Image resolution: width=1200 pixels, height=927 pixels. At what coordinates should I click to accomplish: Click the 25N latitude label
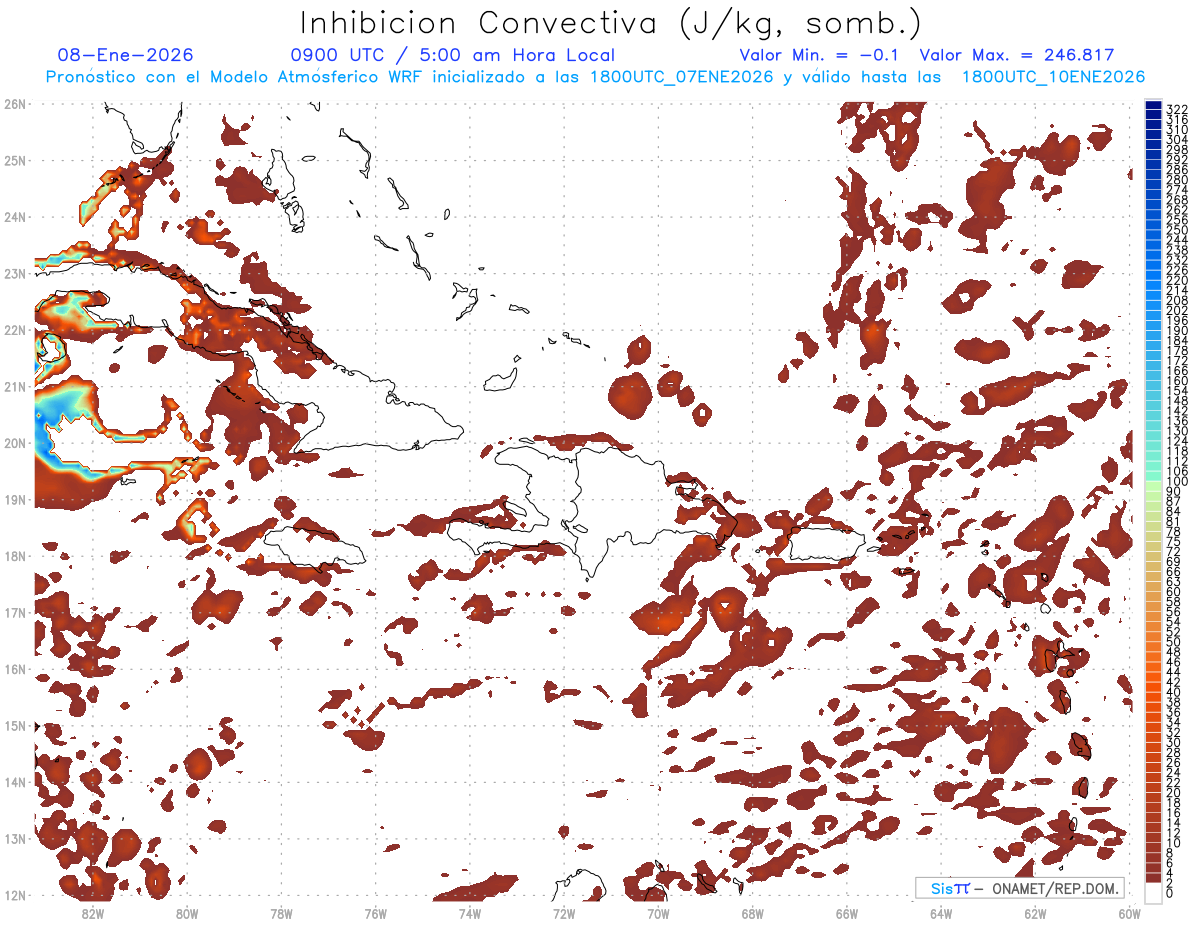coord(15,160)
